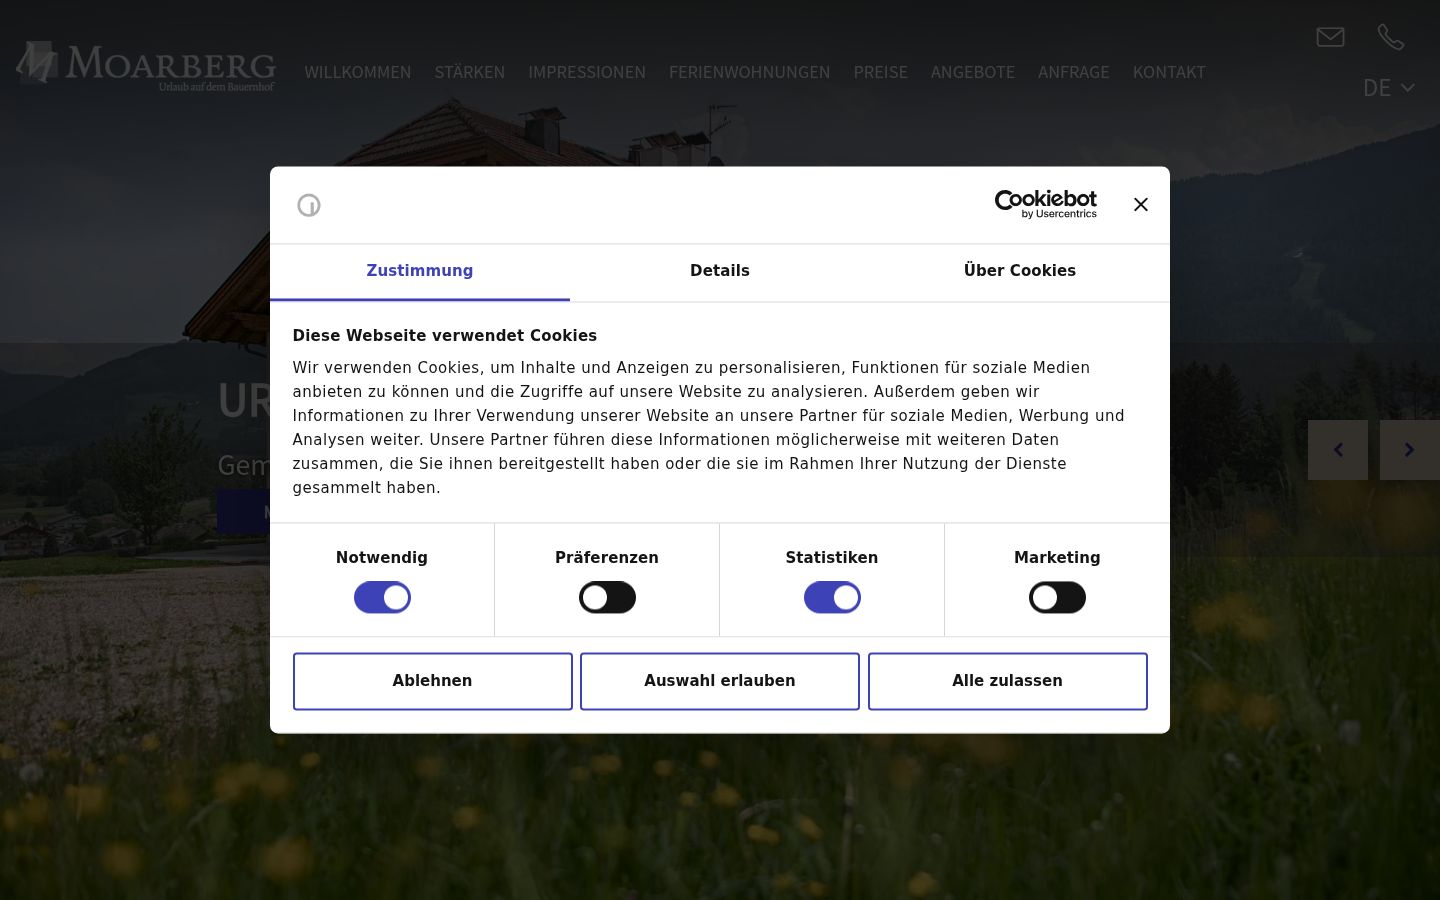Image resolution: width=1440 pixels, height=900 pixels.
Task: Open the Preise menu item
Action: tap(881, 72)
